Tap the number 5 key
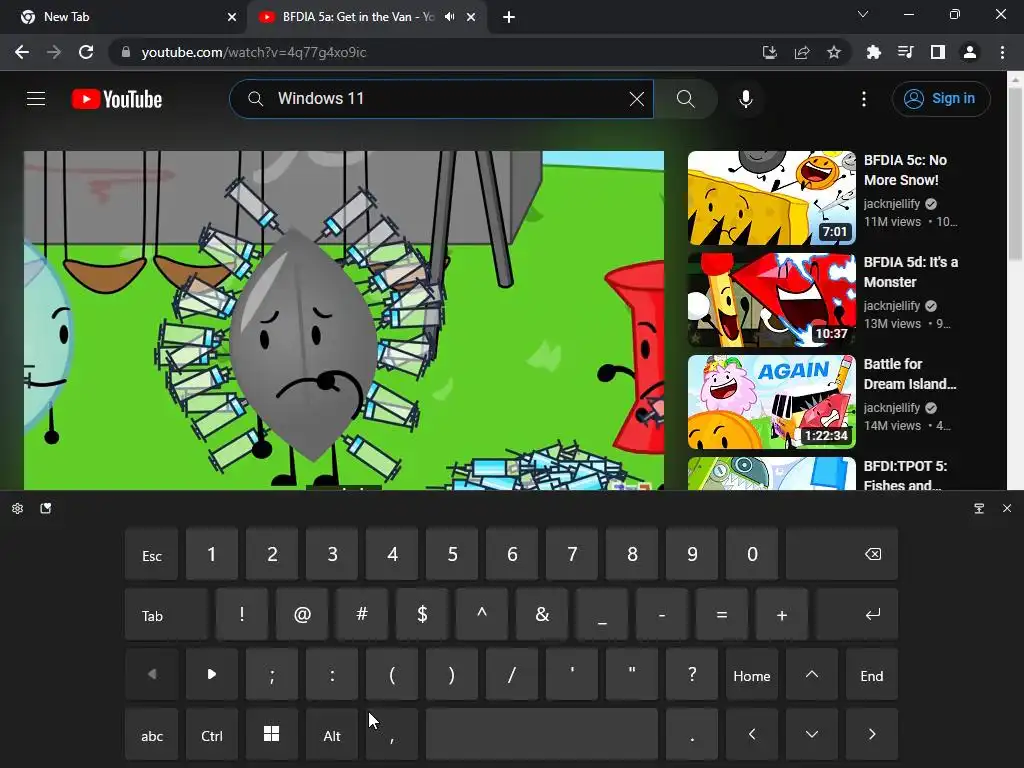The image size is (1024, 768). pos(452,554)
